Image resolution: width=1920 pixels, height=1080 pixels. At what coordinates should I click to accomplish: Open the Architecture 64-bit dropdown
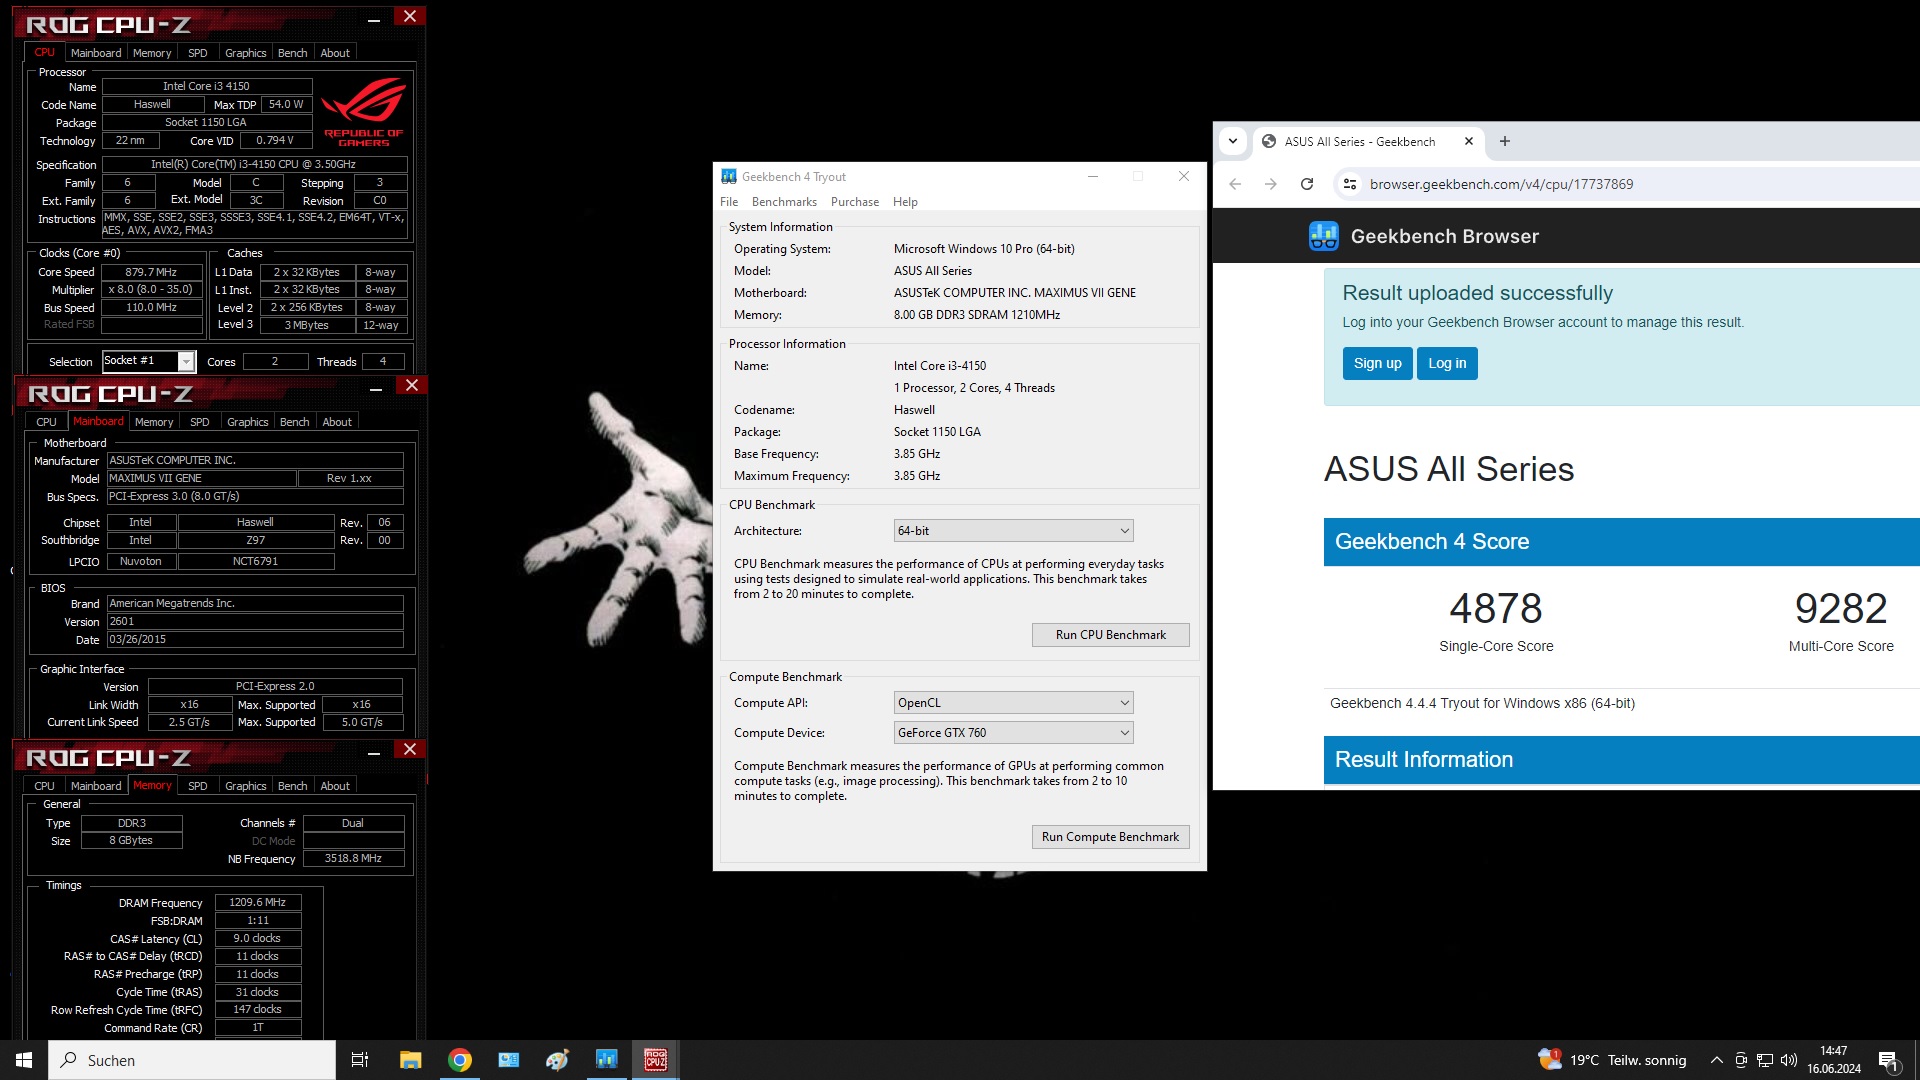pyautogui.click(x=1013, y=531)
